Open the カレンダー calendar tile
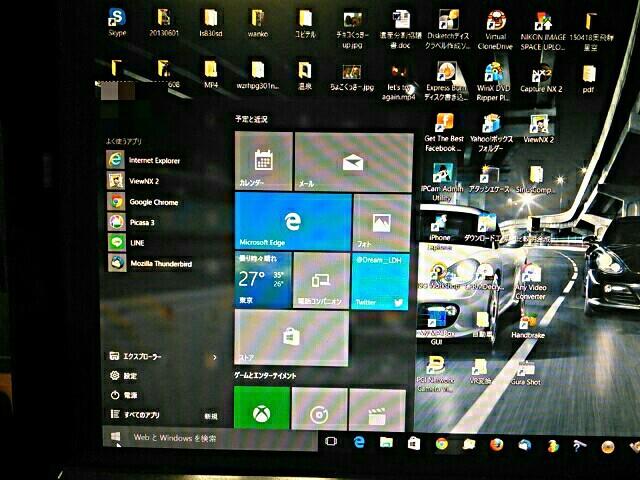This screenshot has width=640, height=480. tap(264, 161)
